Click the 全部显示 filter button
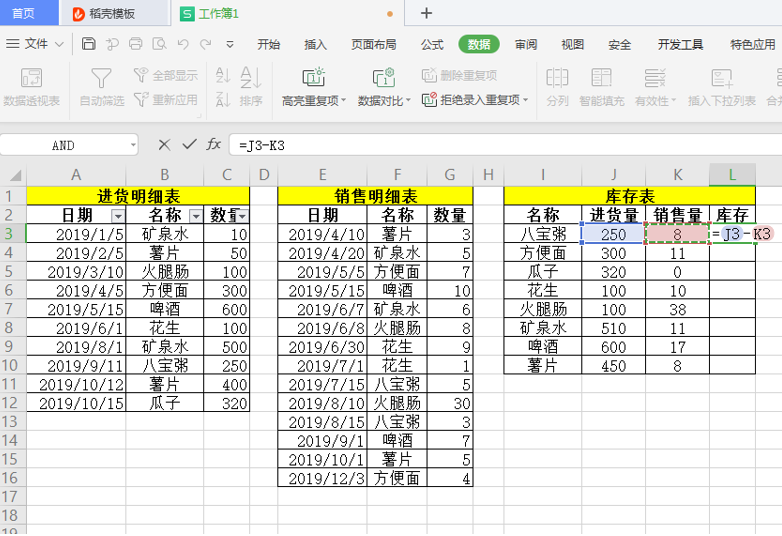This screenshot has height=536, width=782. coord(166,75)
